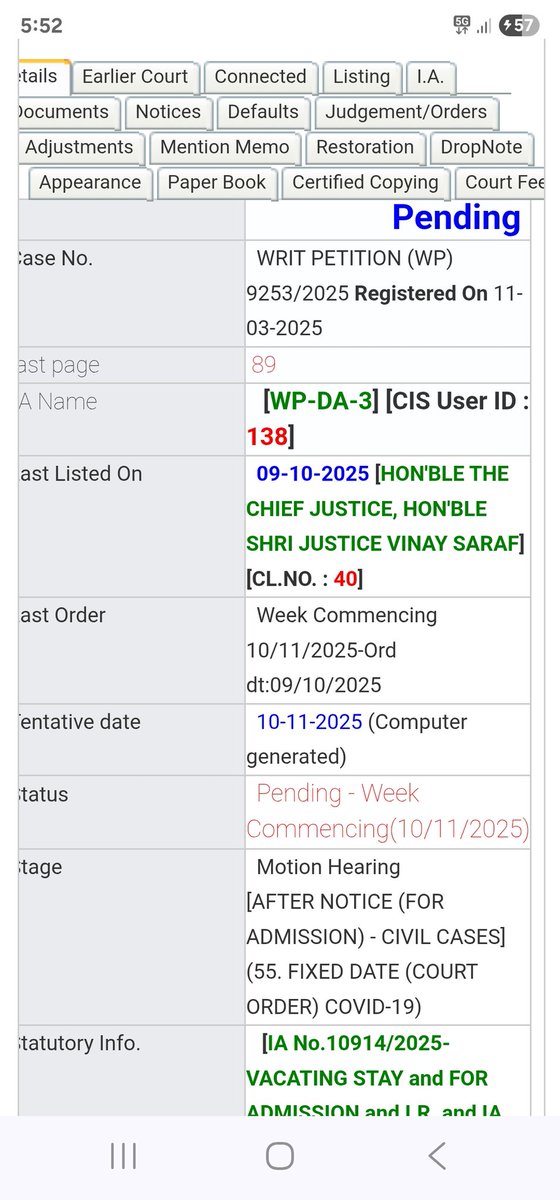The height and width of the screenshot is (1200, 560).
Task: Click the last page value 89
Action: tap(264, 365)
